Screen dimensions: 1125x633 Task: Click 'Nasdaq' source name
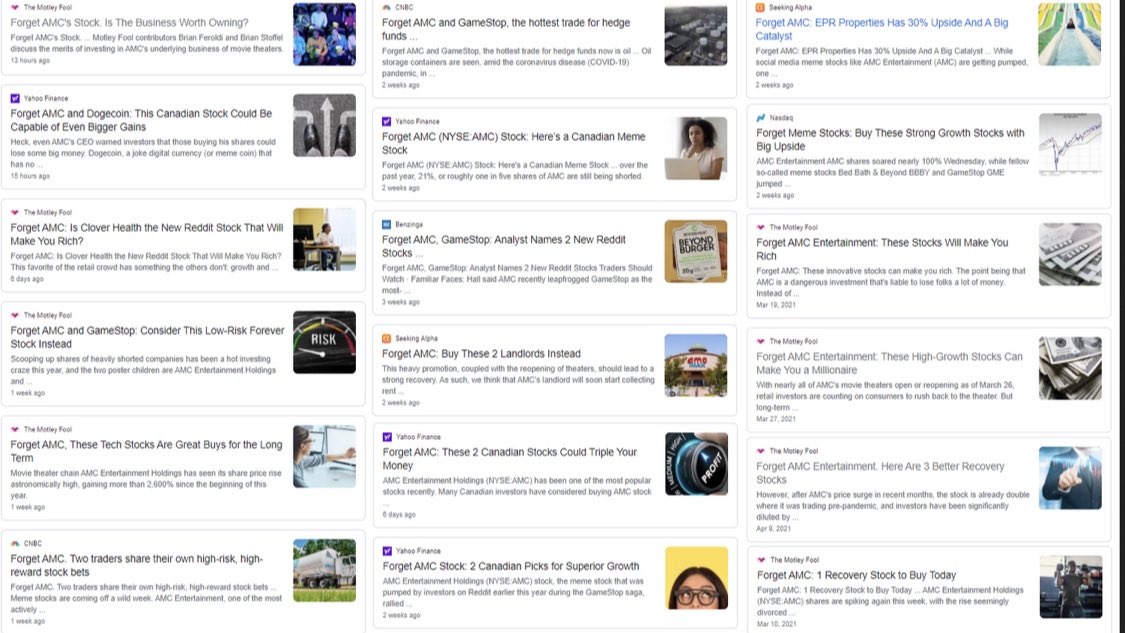(781, 117)
